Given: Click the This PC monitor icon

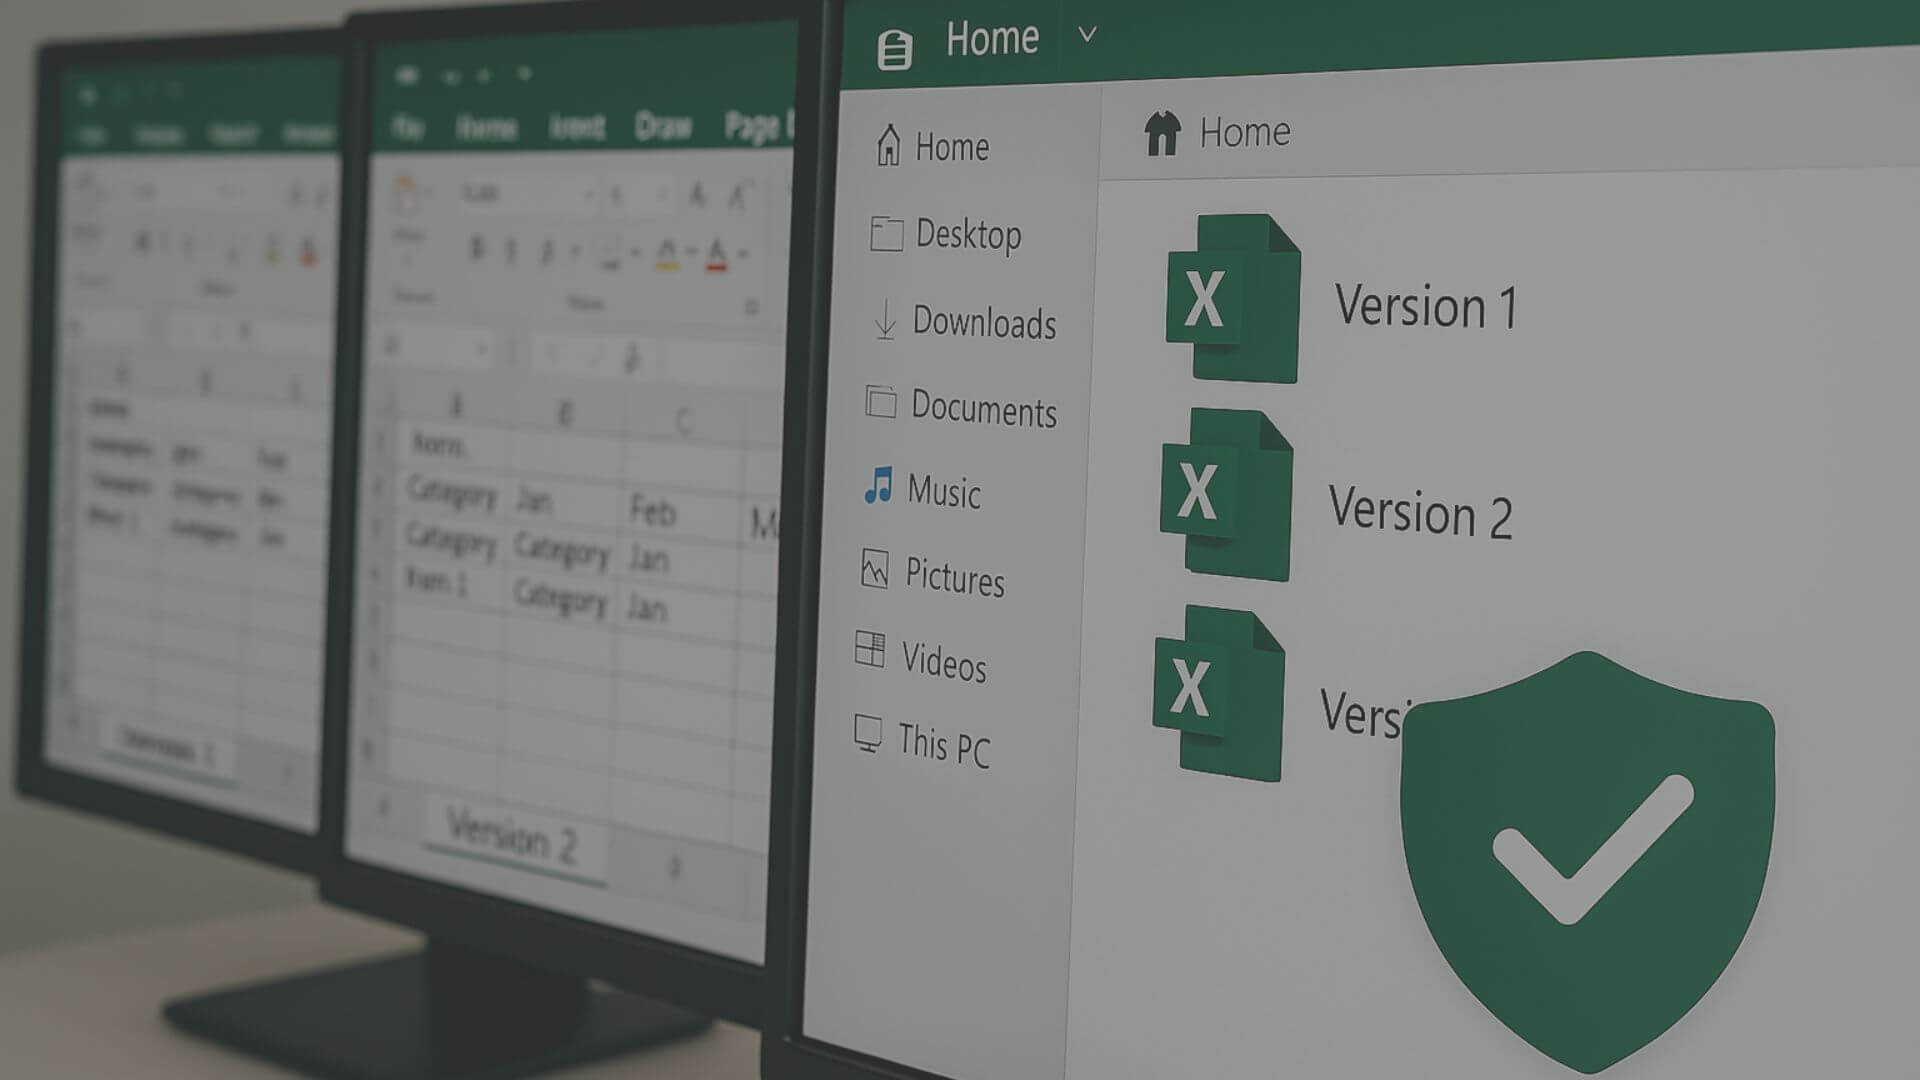Looking at the screenshot, I should (x=868, y=734).
